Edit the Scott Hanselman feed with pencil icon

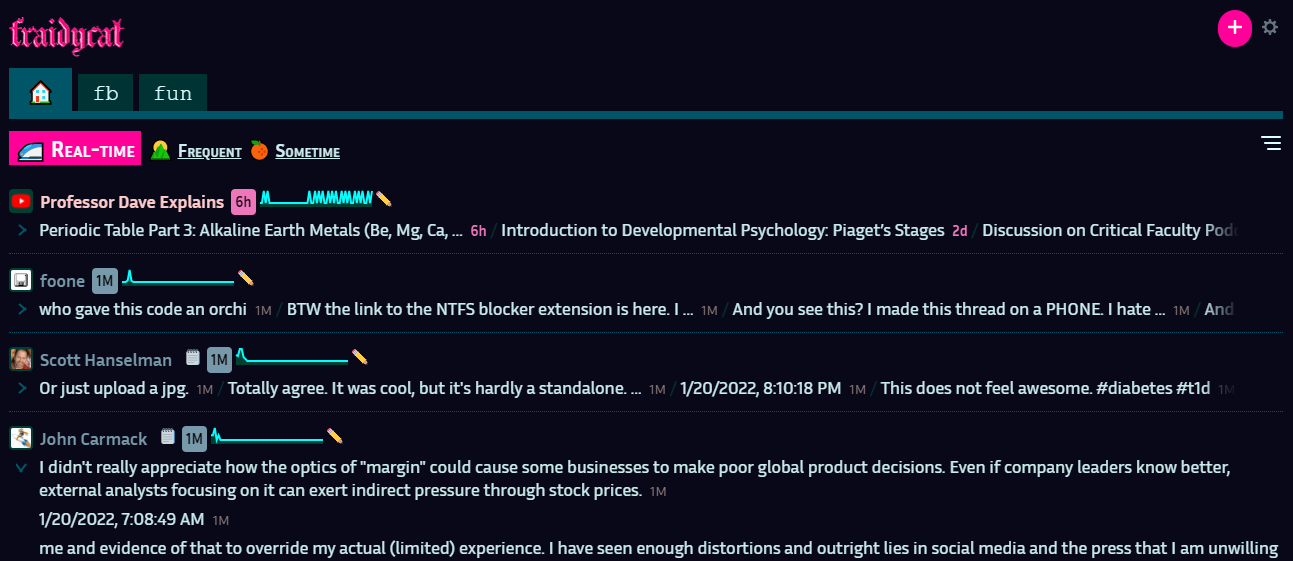pyautogui.click(x=360, y=357)
